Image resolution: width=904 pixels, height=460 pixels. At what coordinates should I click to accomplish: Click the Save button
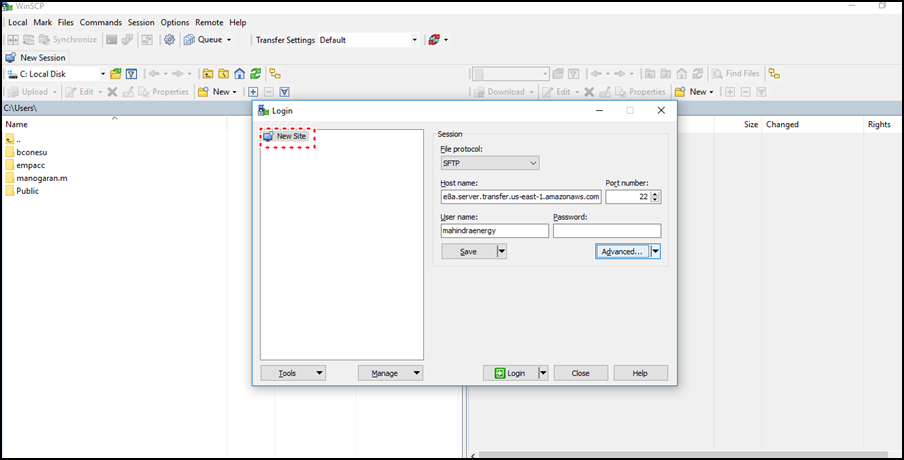tap(469, 251)
